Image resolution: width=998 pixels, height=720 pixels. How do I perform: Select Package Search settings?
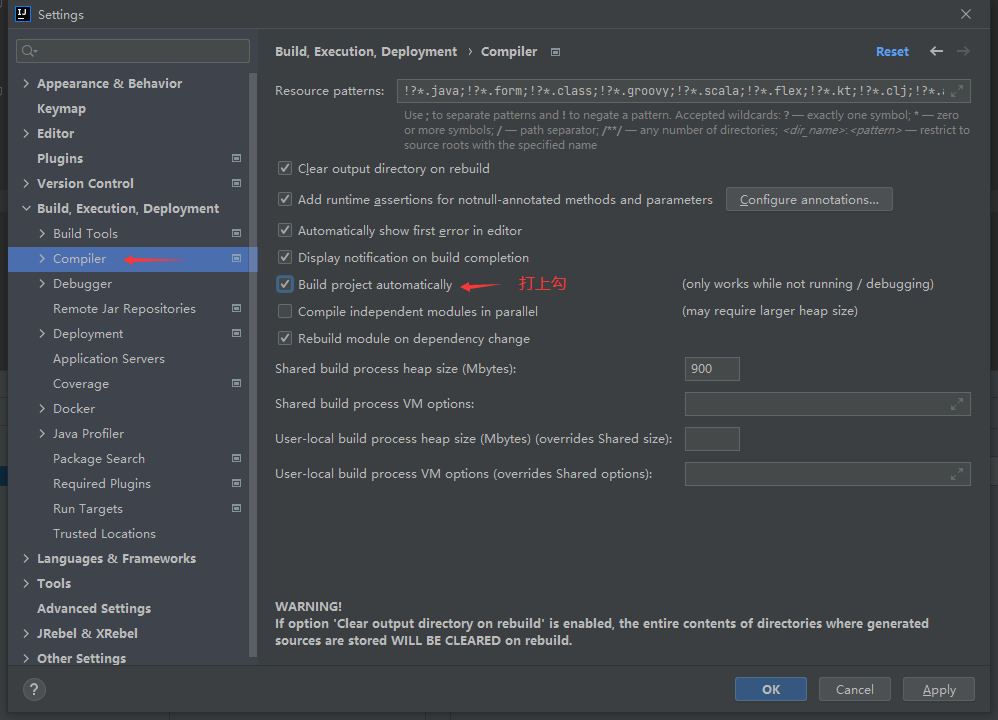click(x=99, y=458)
